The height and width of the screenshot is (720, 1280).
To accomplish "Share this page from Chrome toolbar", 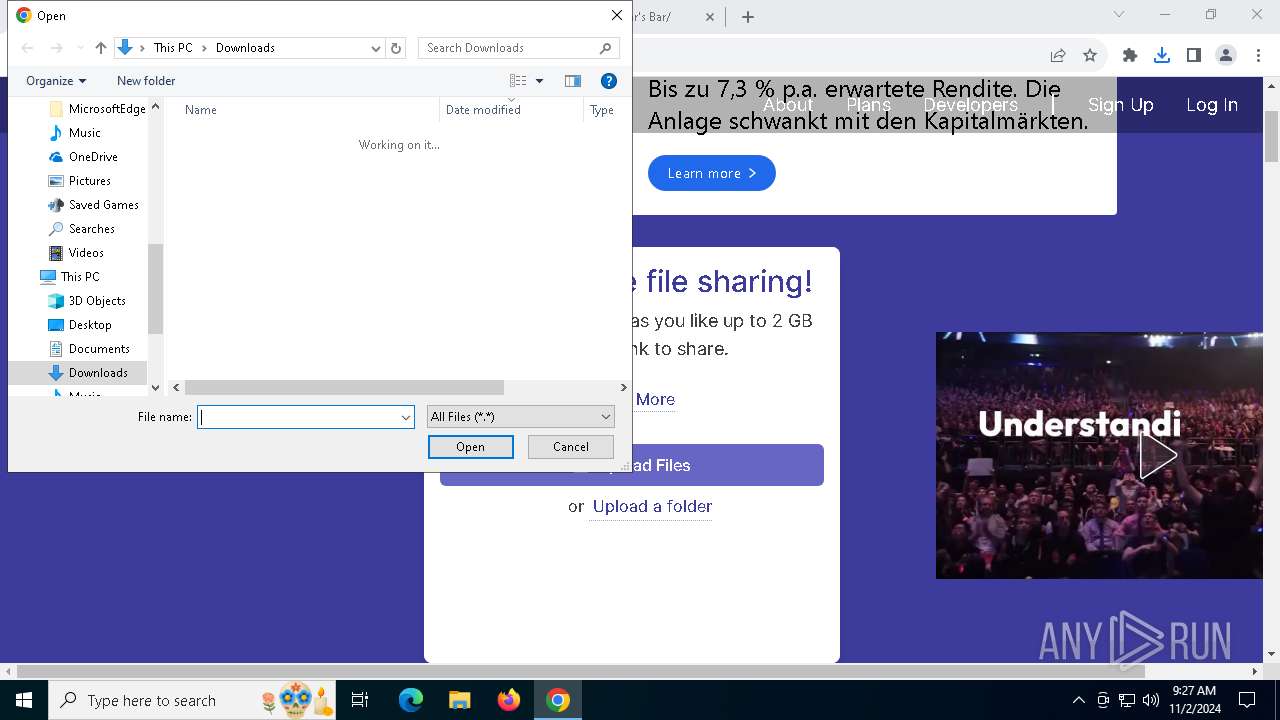I will point(1058,56).
